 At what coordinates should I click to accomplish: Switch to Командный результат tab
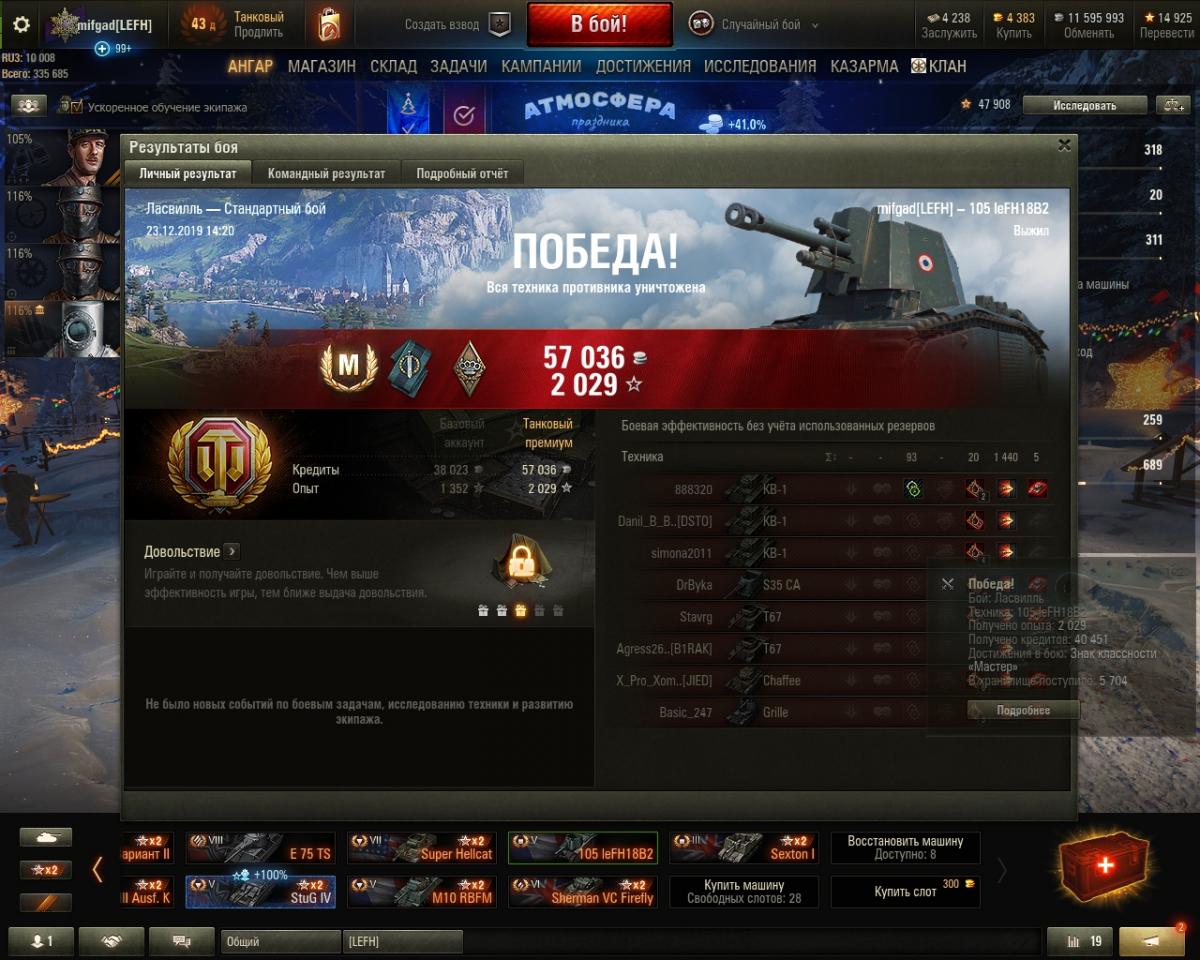[326, 173]
